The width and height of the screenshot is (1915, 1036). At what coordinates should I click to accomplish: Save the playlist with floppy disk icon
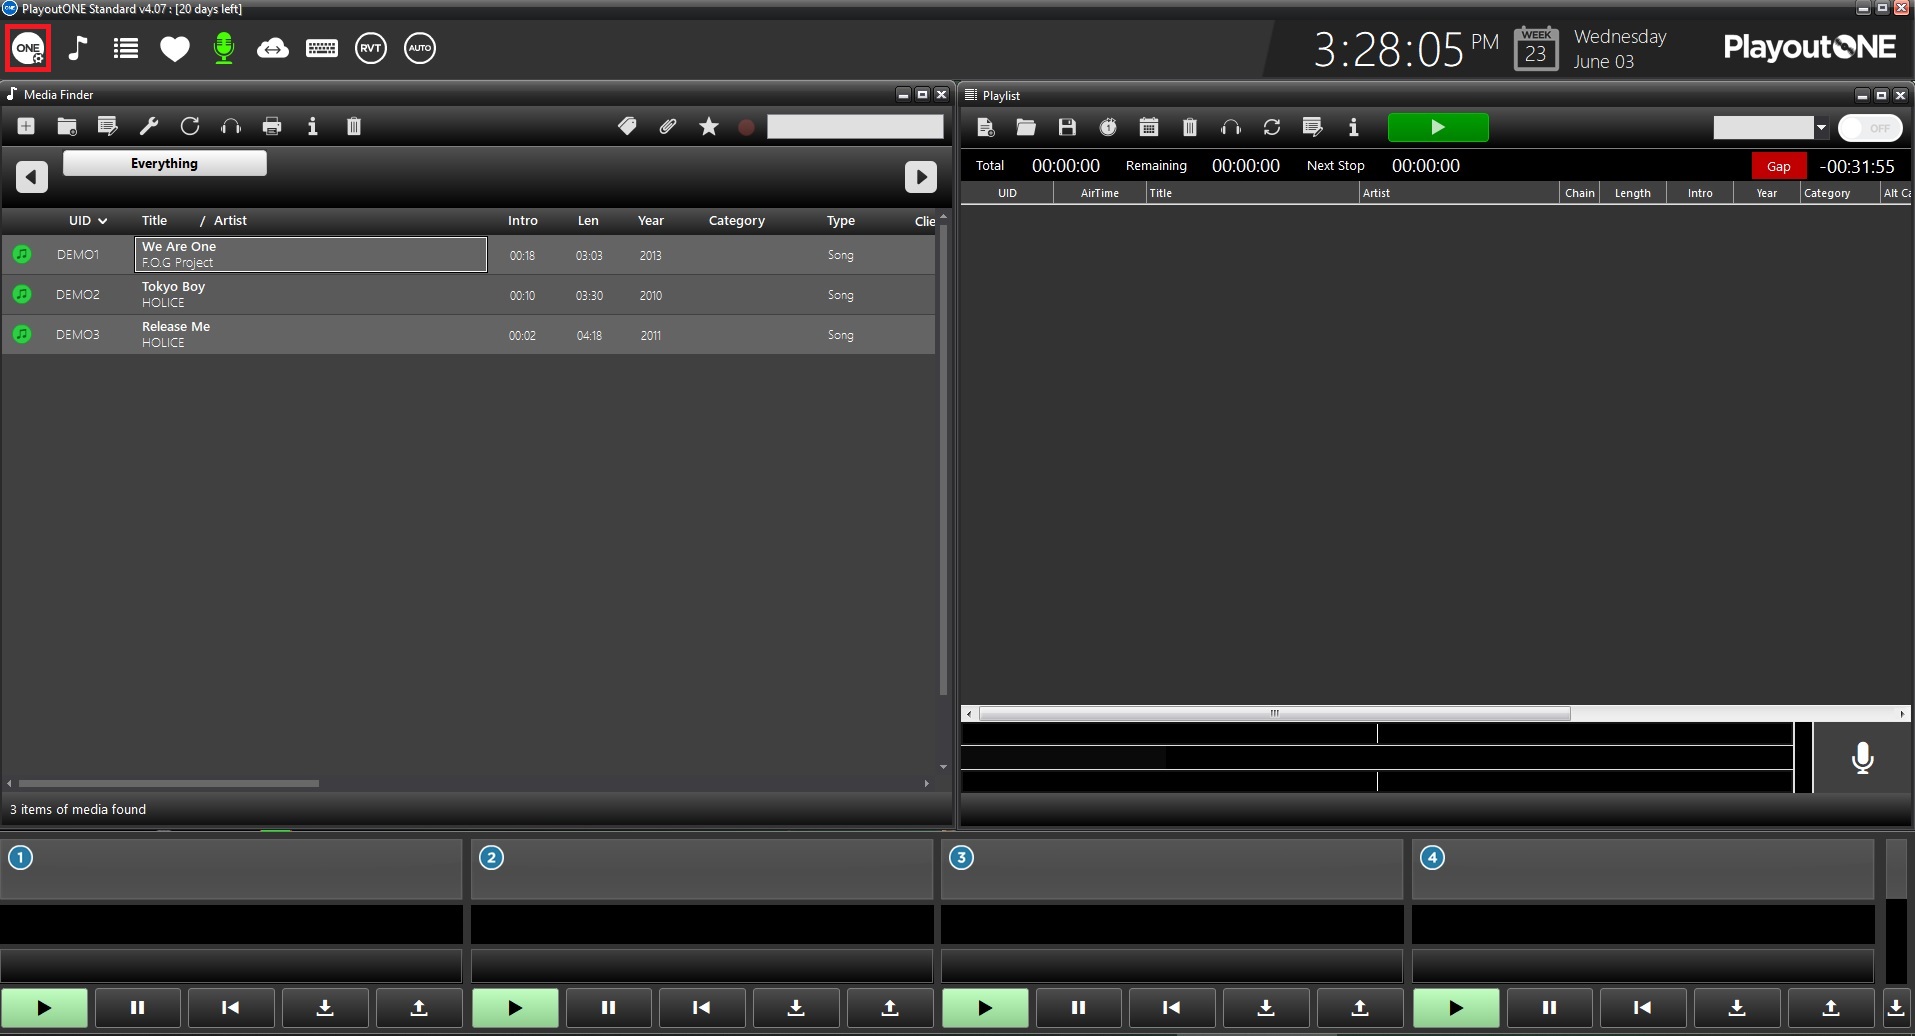(1067, 127)
